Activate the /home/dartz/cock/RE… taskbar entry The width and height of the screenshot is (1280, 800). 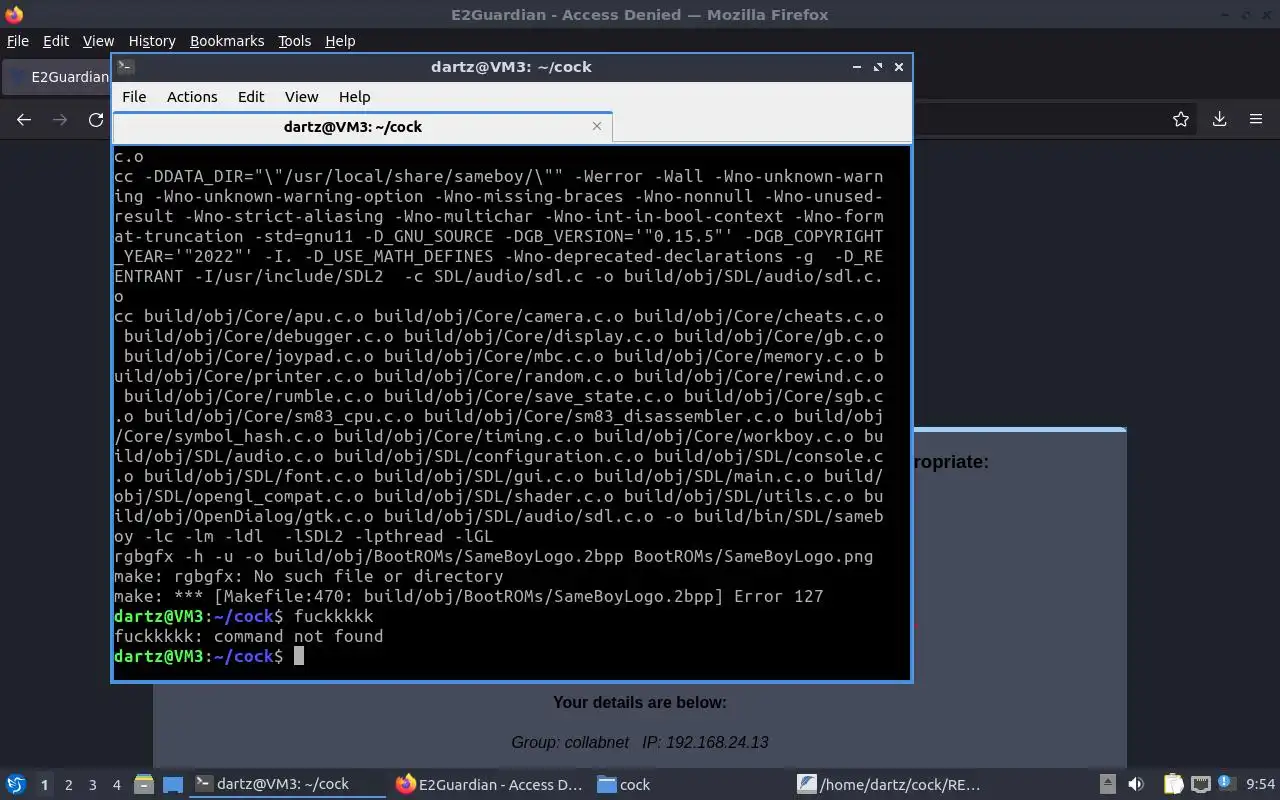(890, 785)
